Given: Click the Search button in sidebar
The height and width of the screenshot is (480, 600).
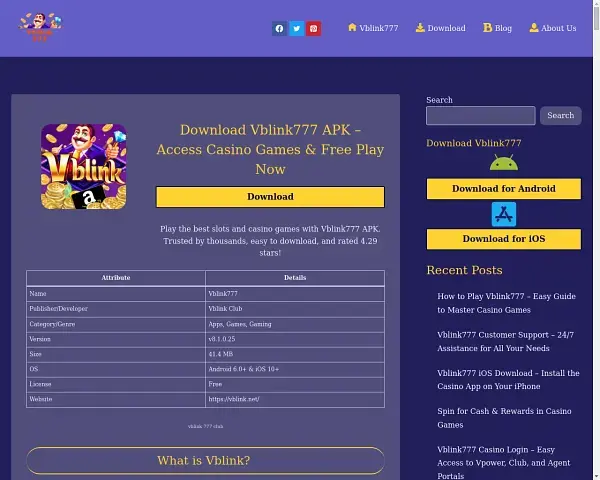Looking at the screenshot, I should pos(560,116).
